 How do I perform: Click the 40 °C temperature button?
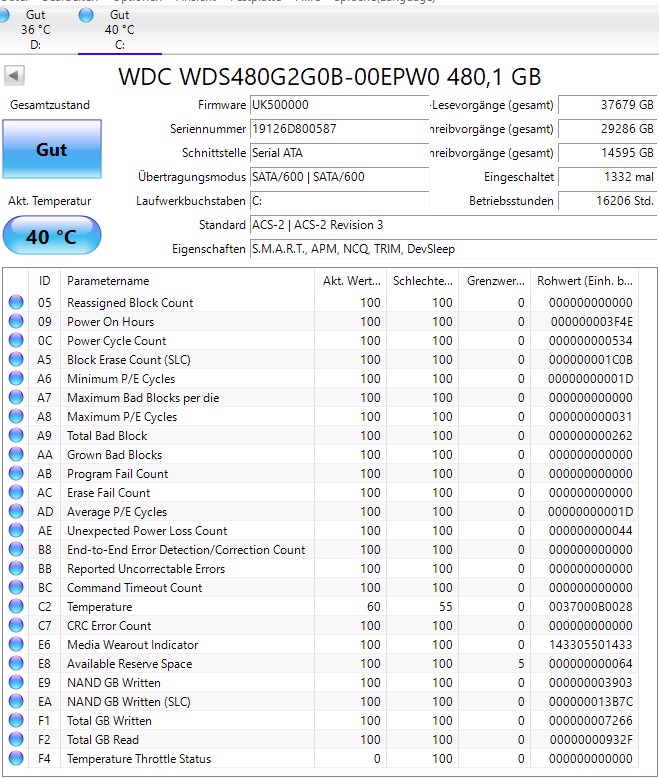[52, 236]
